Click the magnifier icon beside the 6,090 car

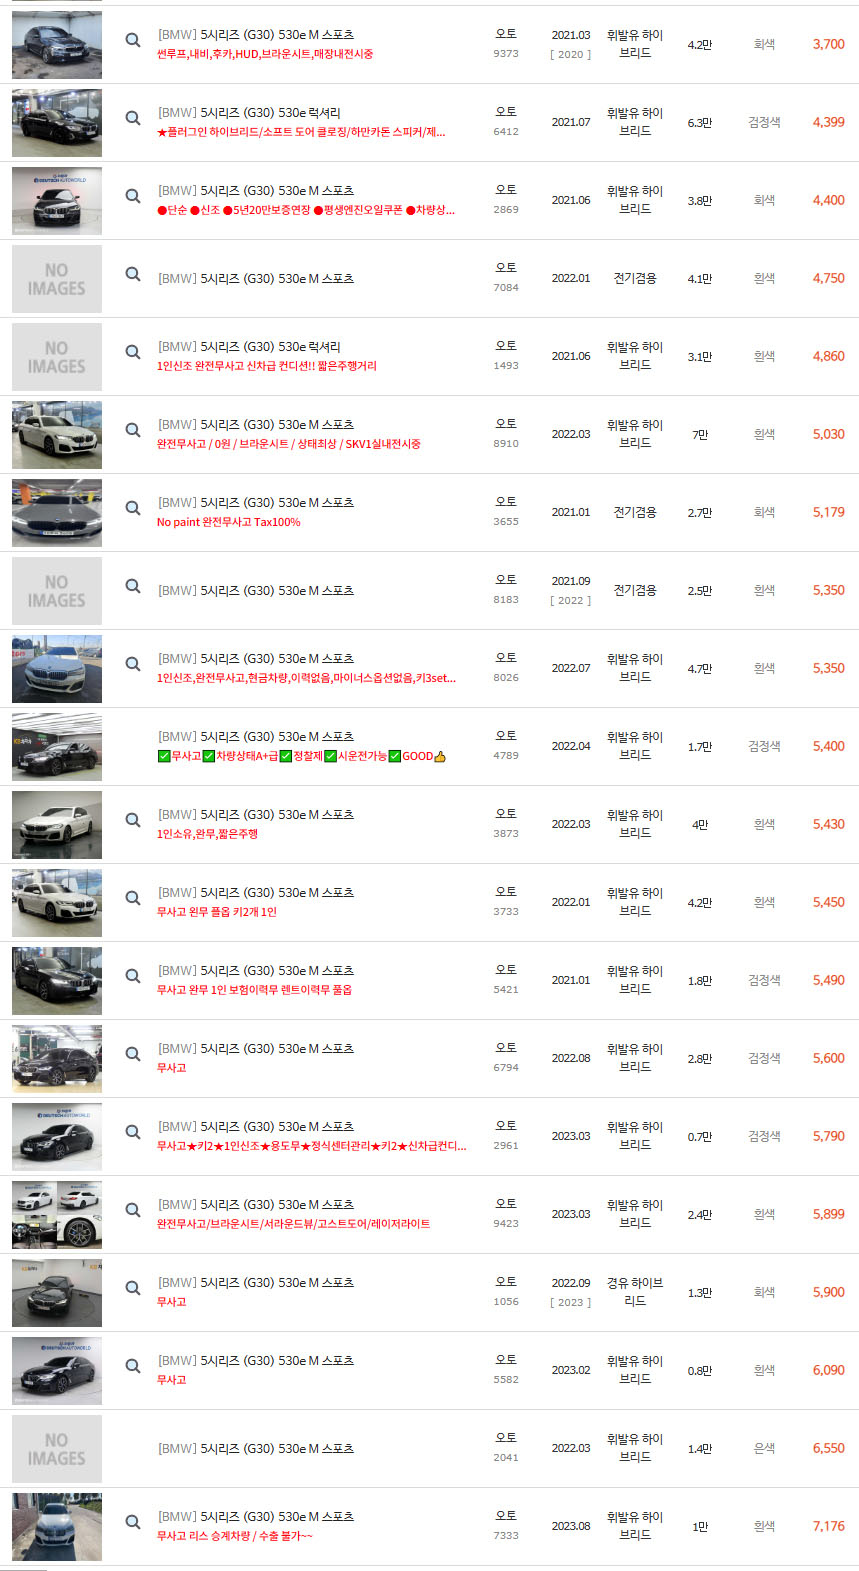tap(132, 1366)
